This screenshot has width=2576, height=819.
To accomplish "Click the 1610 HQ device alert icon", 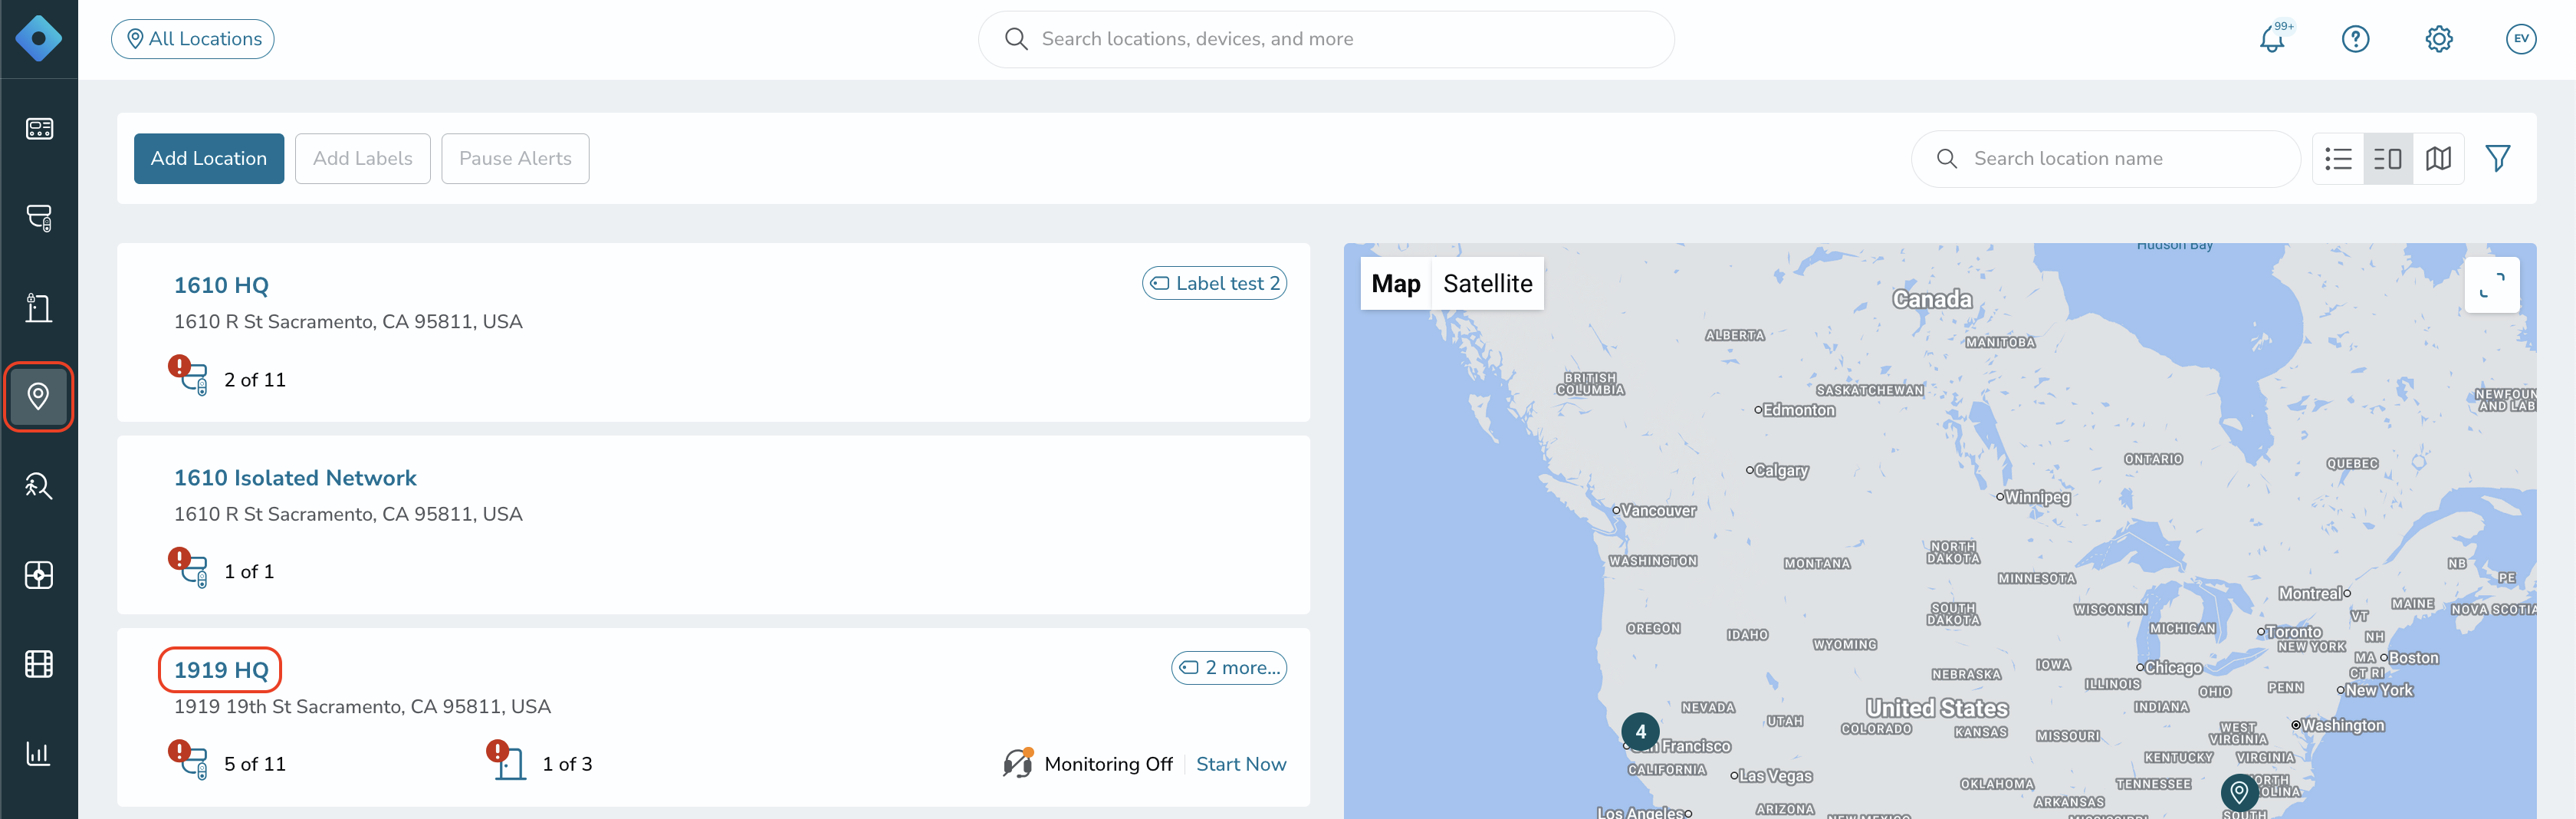I will tap(188, 375).
